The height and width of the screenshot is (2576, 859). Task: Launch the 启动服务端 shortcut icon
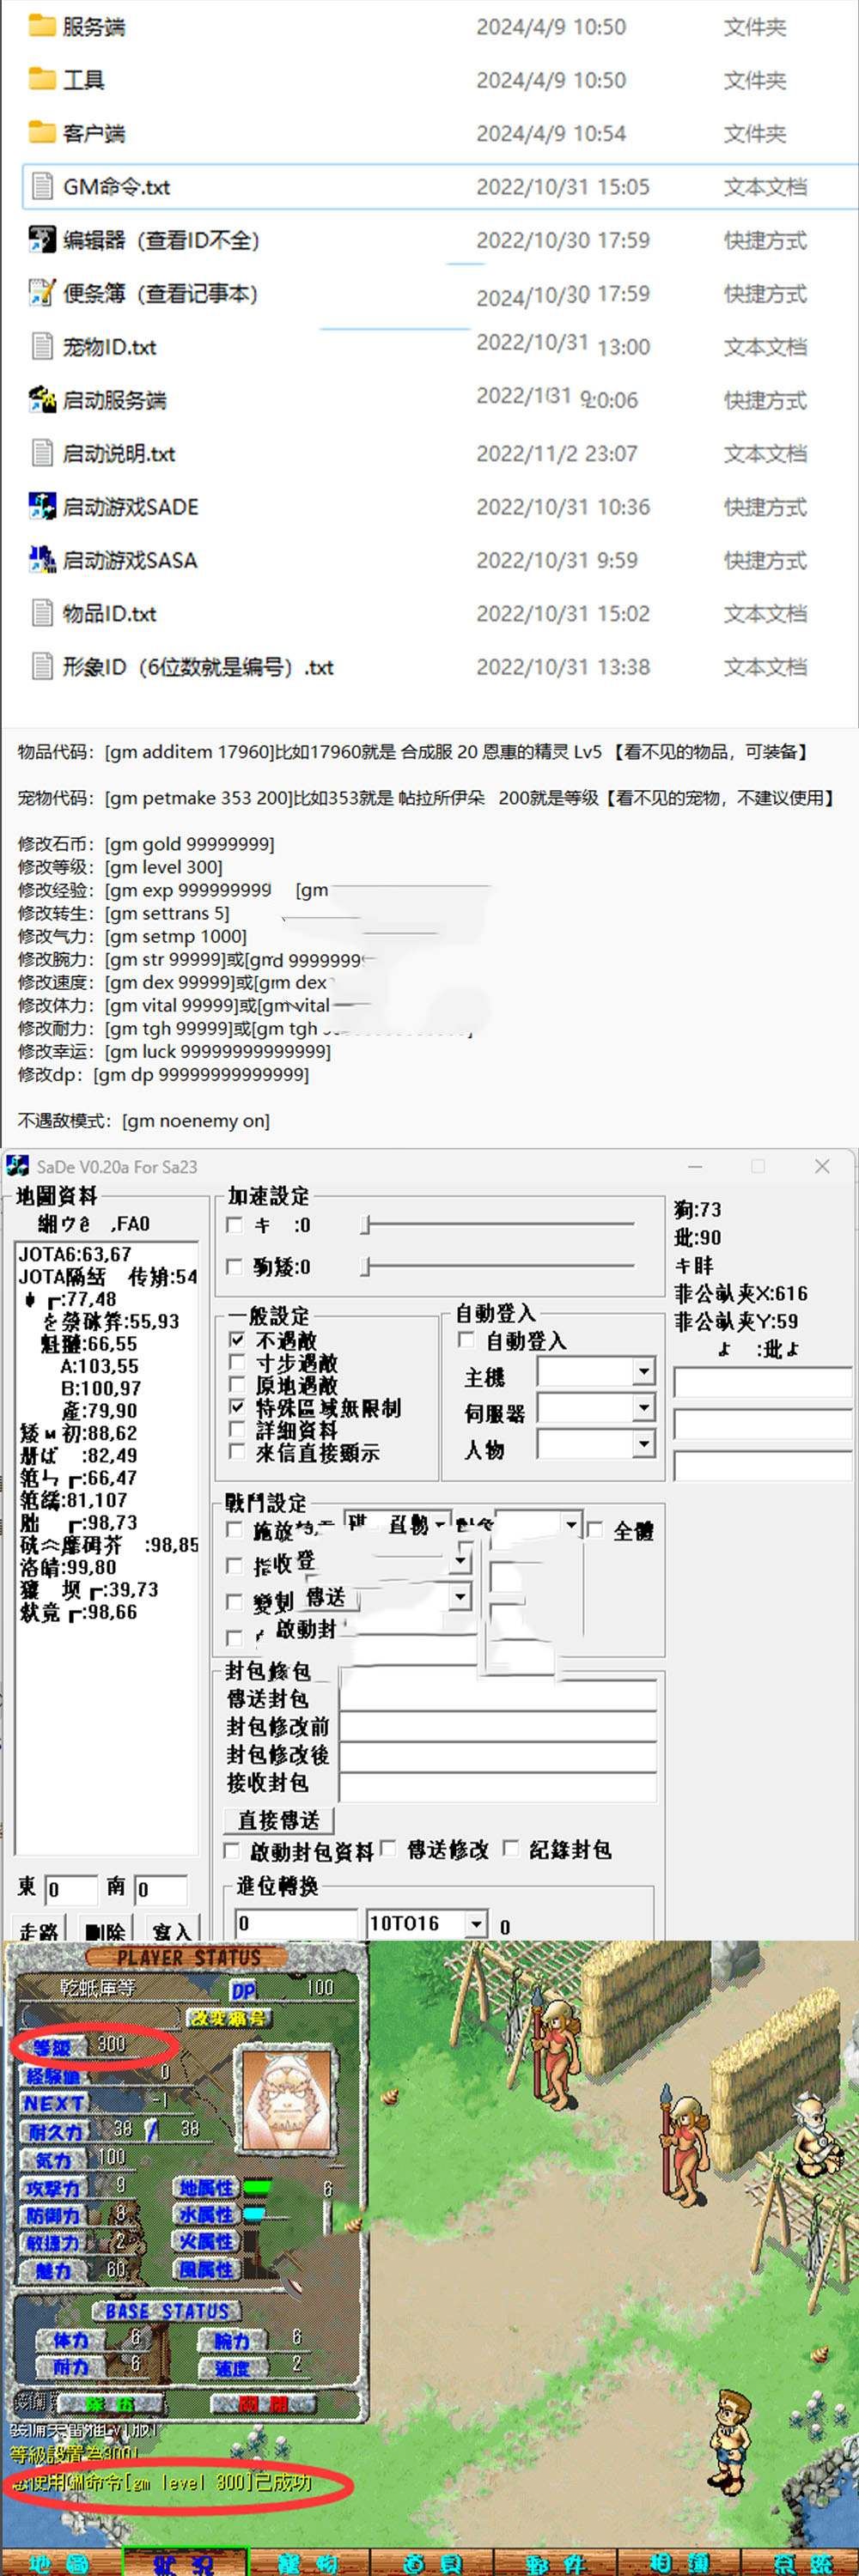pos(41,400)
